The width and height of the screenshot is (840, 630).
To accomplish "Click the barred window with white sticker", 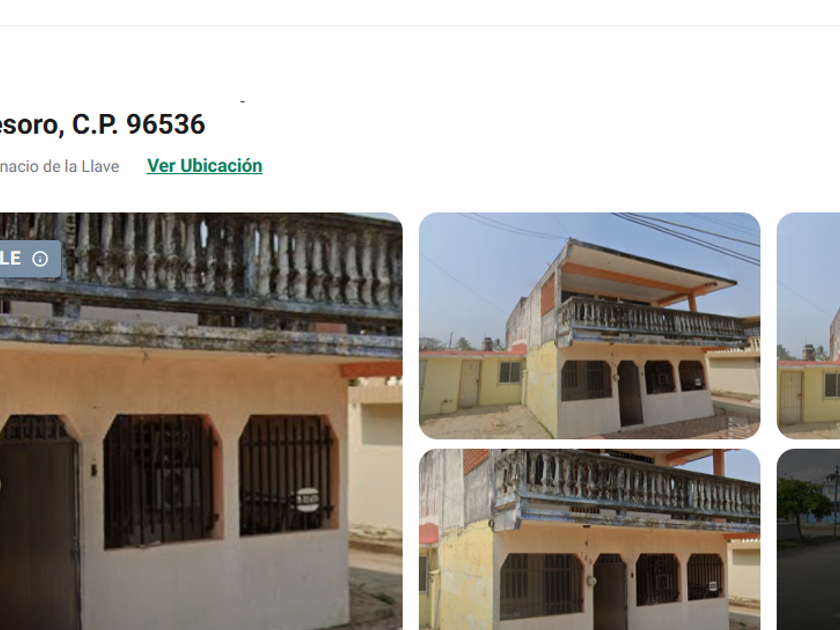I will click(x=286, y=475).
